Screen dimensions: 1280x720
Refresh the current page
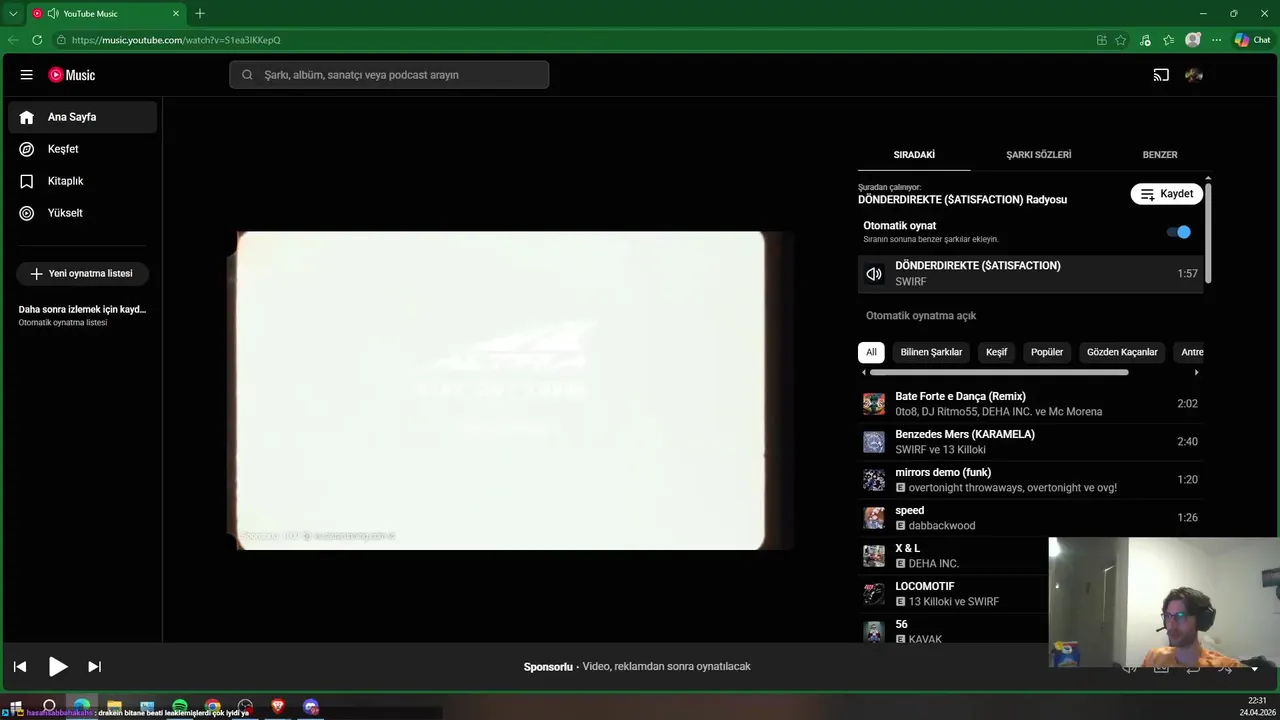point(37,40)
